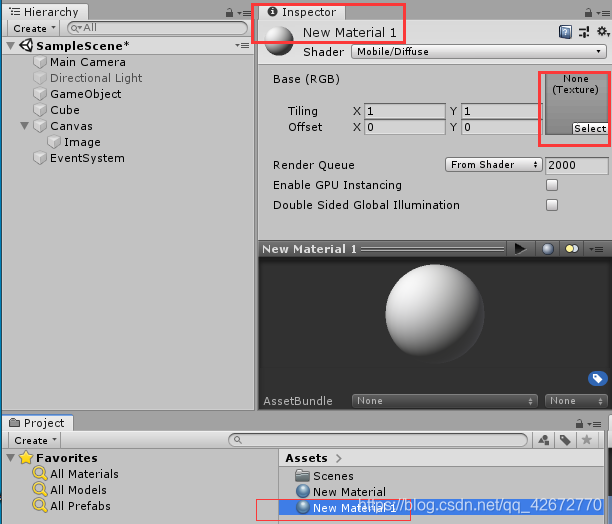The width and height of the screenshot is (612, 524).
Task: Open the preset selector icon in Inspector
Action: (584, 32)
